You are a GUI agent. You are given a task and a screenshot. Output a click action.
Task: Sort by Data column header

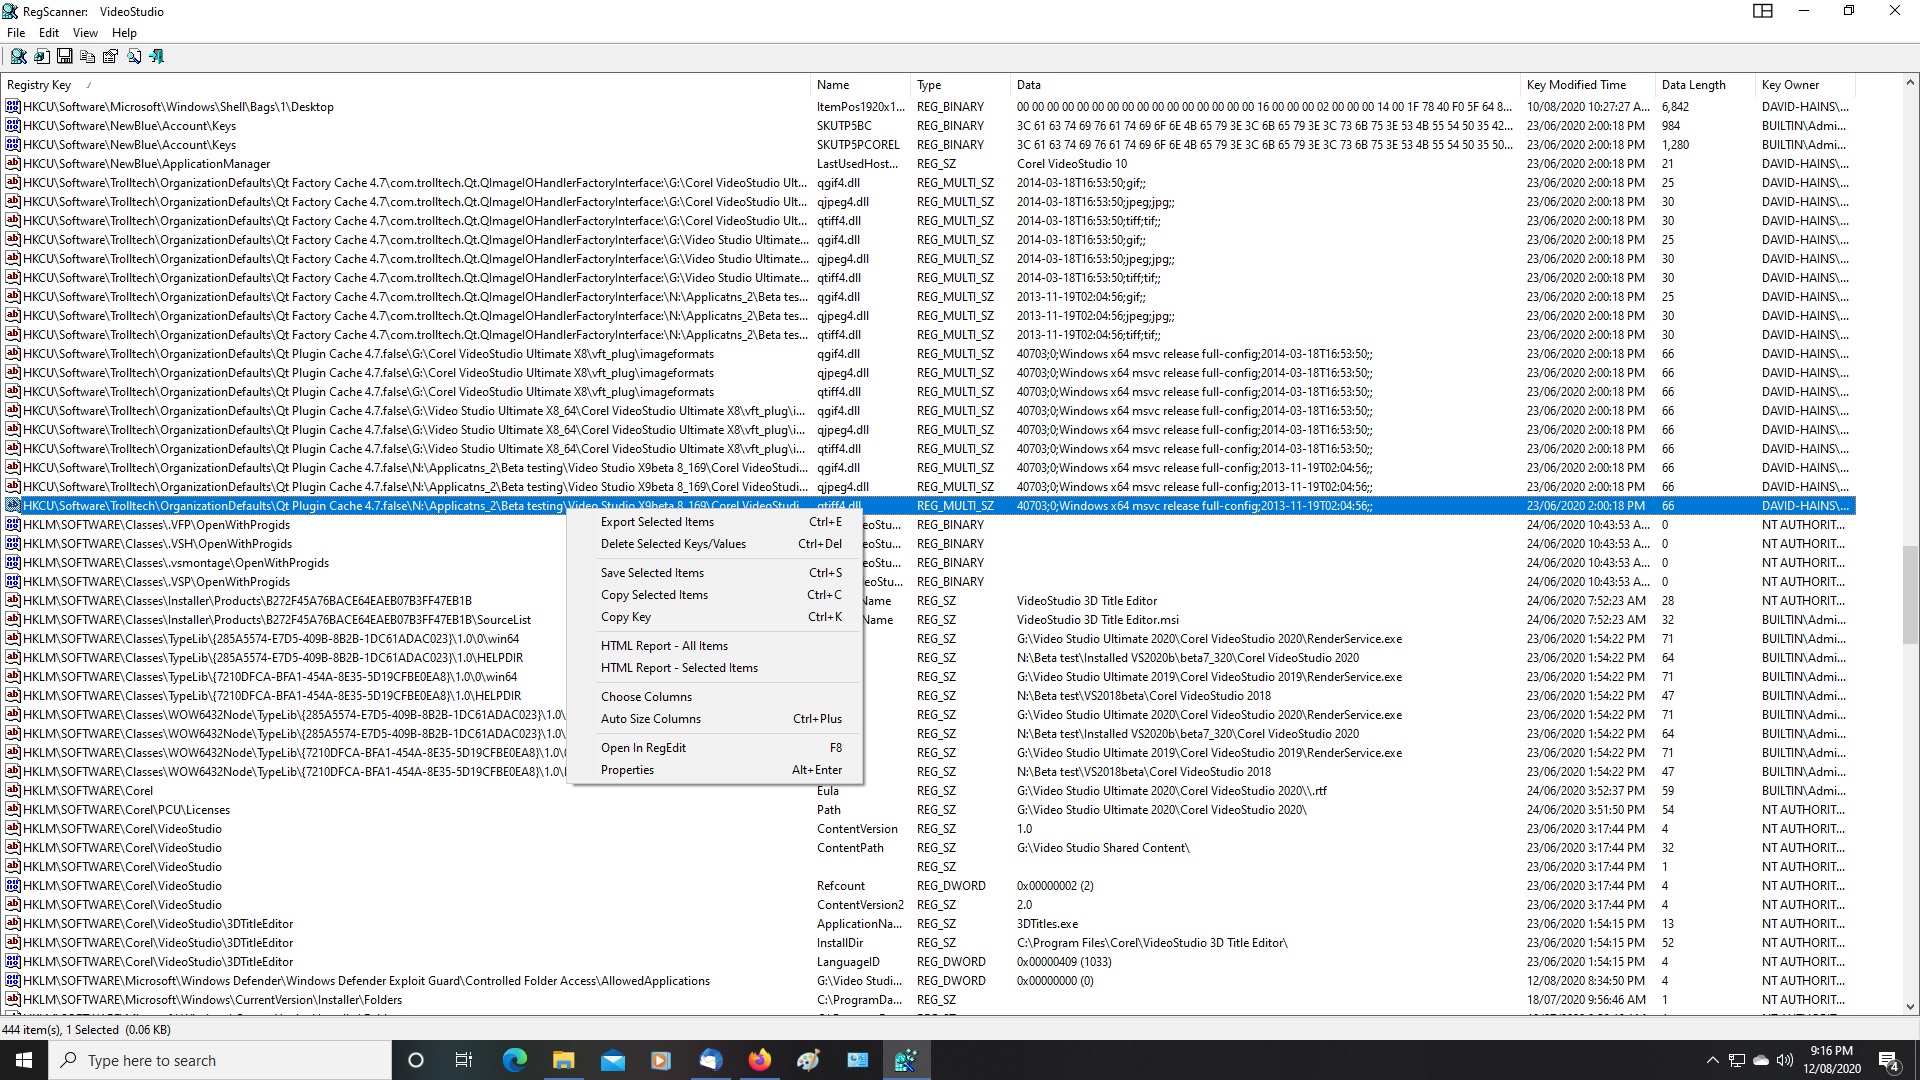click(1265, 85)
